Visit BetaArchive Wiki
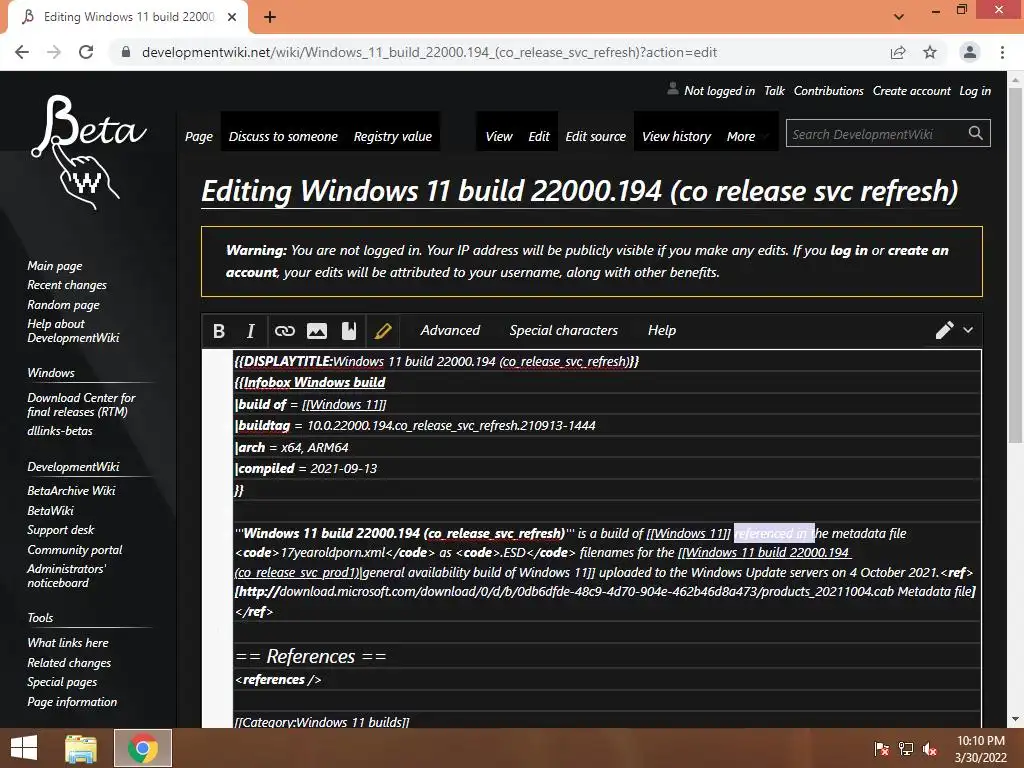Screen dimensions: 1024x768 pyautogui.click(x=71, y=490)
